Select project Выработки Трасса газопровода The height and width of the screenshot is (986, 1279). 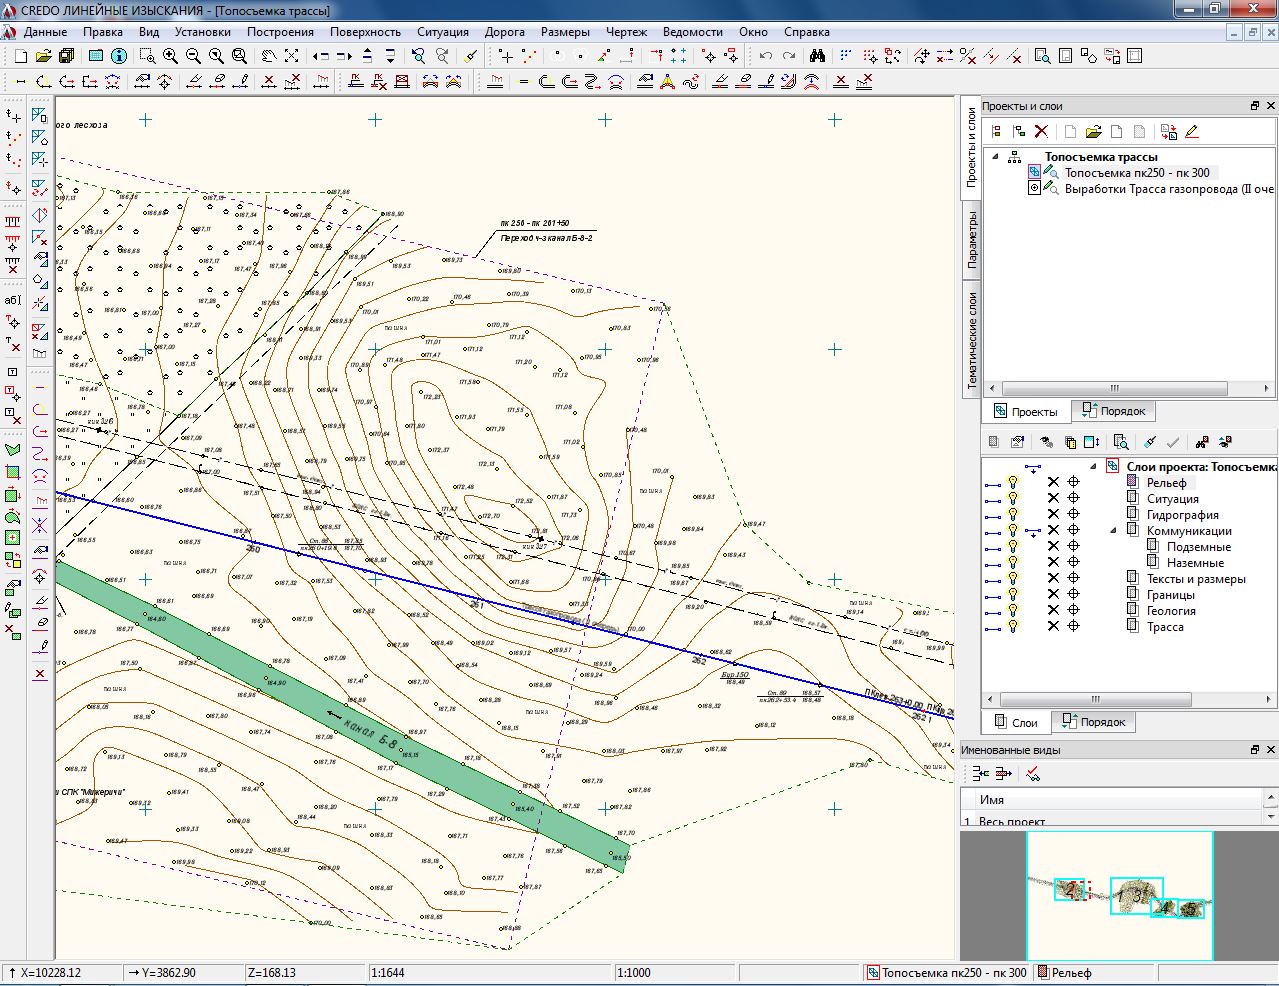(1169, 188)
